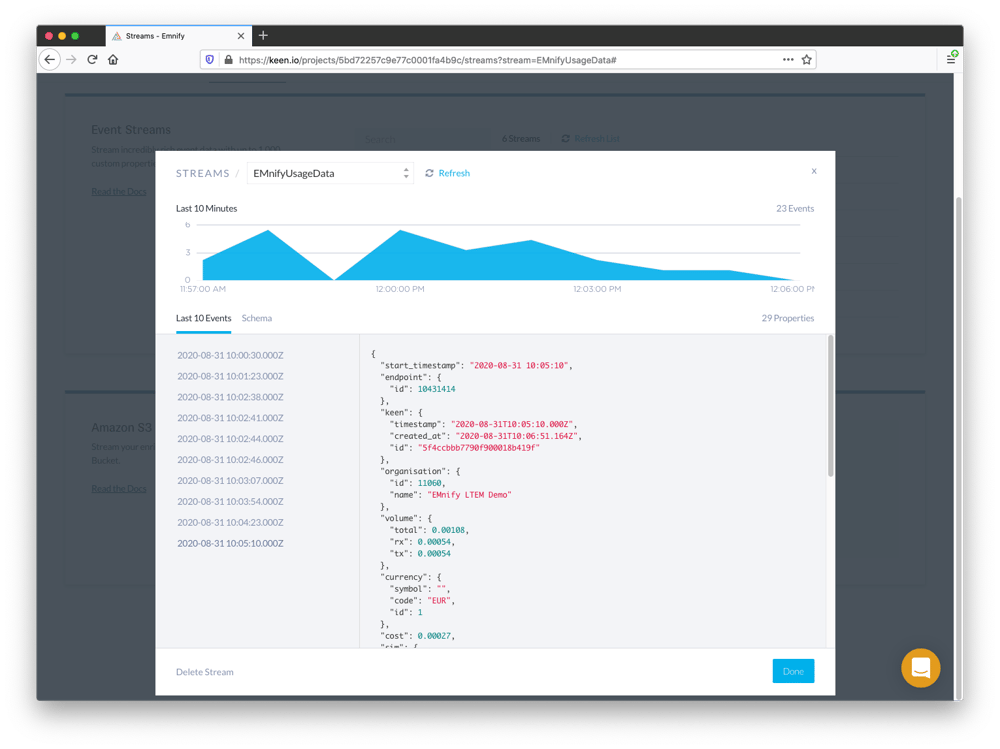Image resolution: width=1000 pixels, height=749 pixels.
Task: Click the Done button
Action: 793,671
